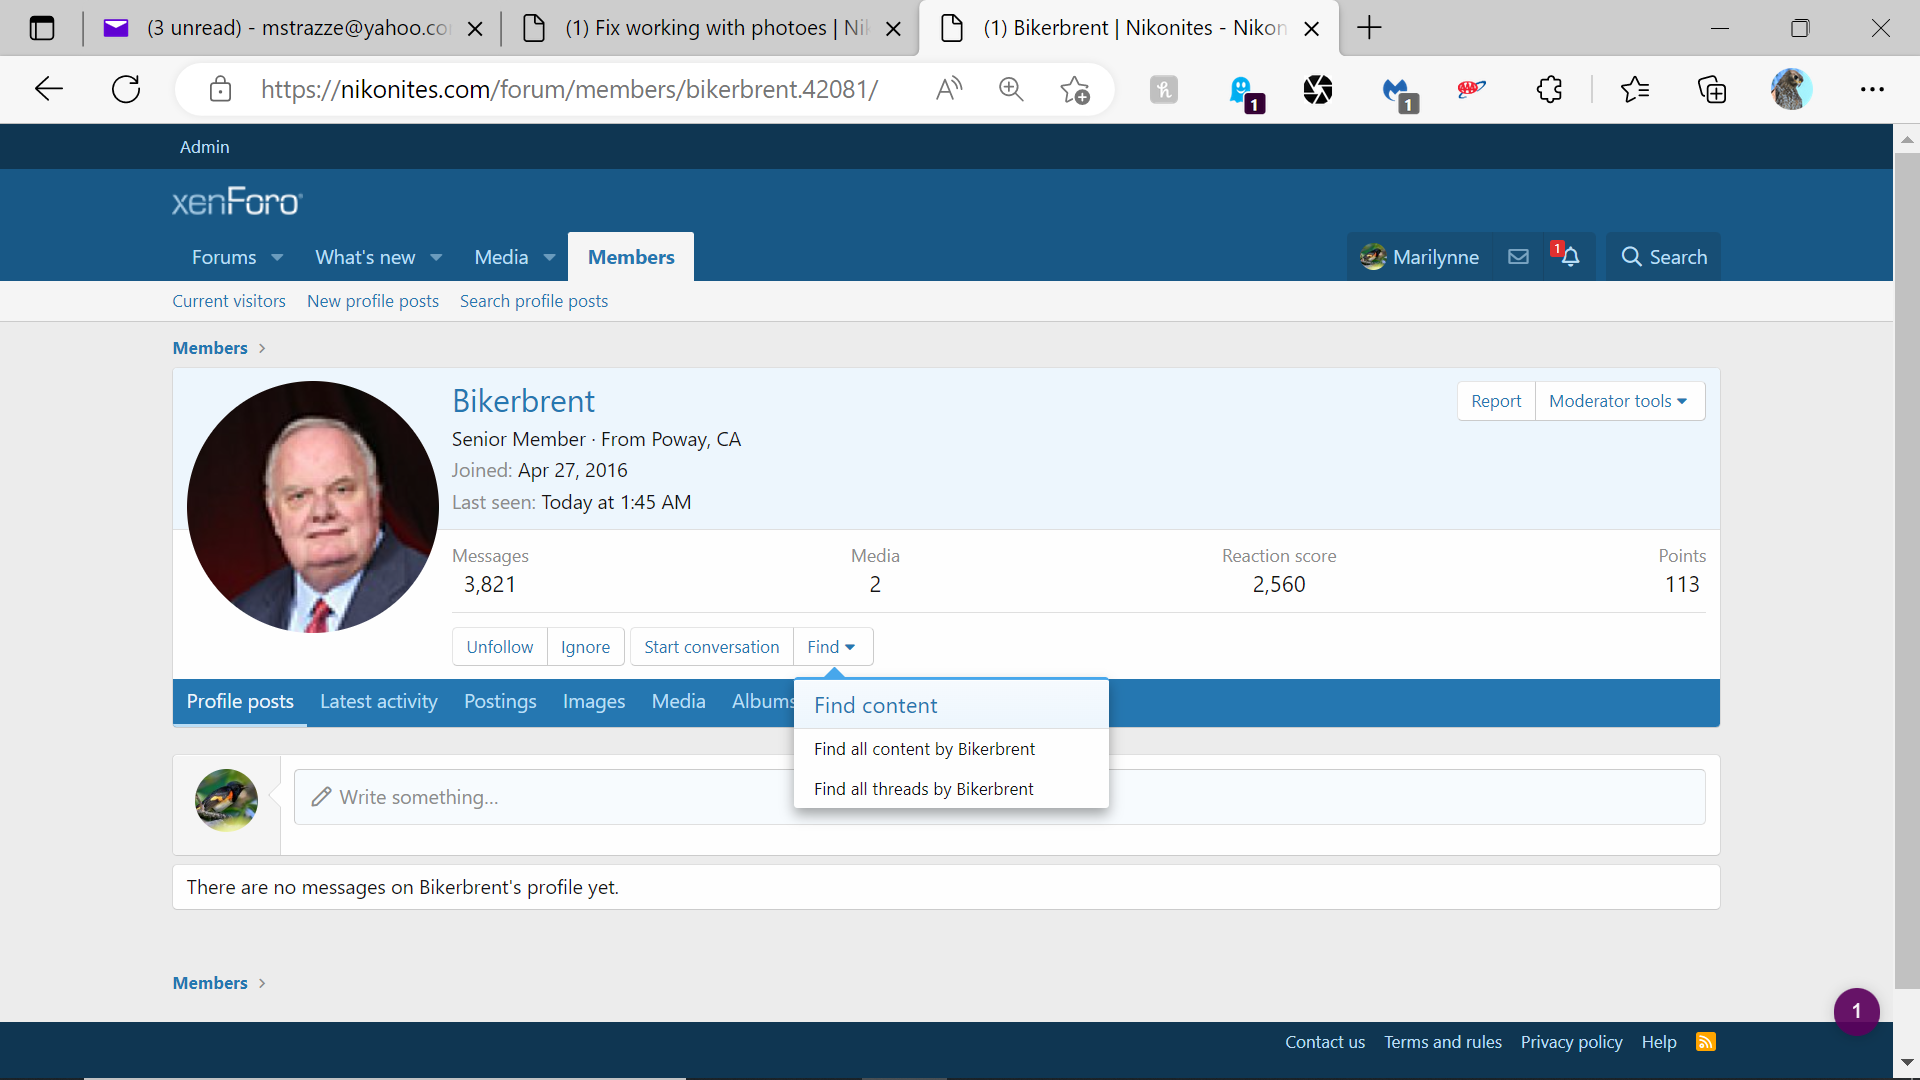Click the Read aloud icon
Screen dimensions: 1920x1080
pyautogui.click(x=948, y=89)
